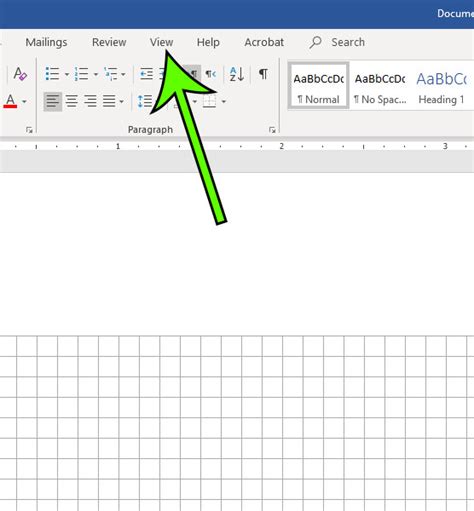Open the Font dialog launcher

[x=29, y=130]
